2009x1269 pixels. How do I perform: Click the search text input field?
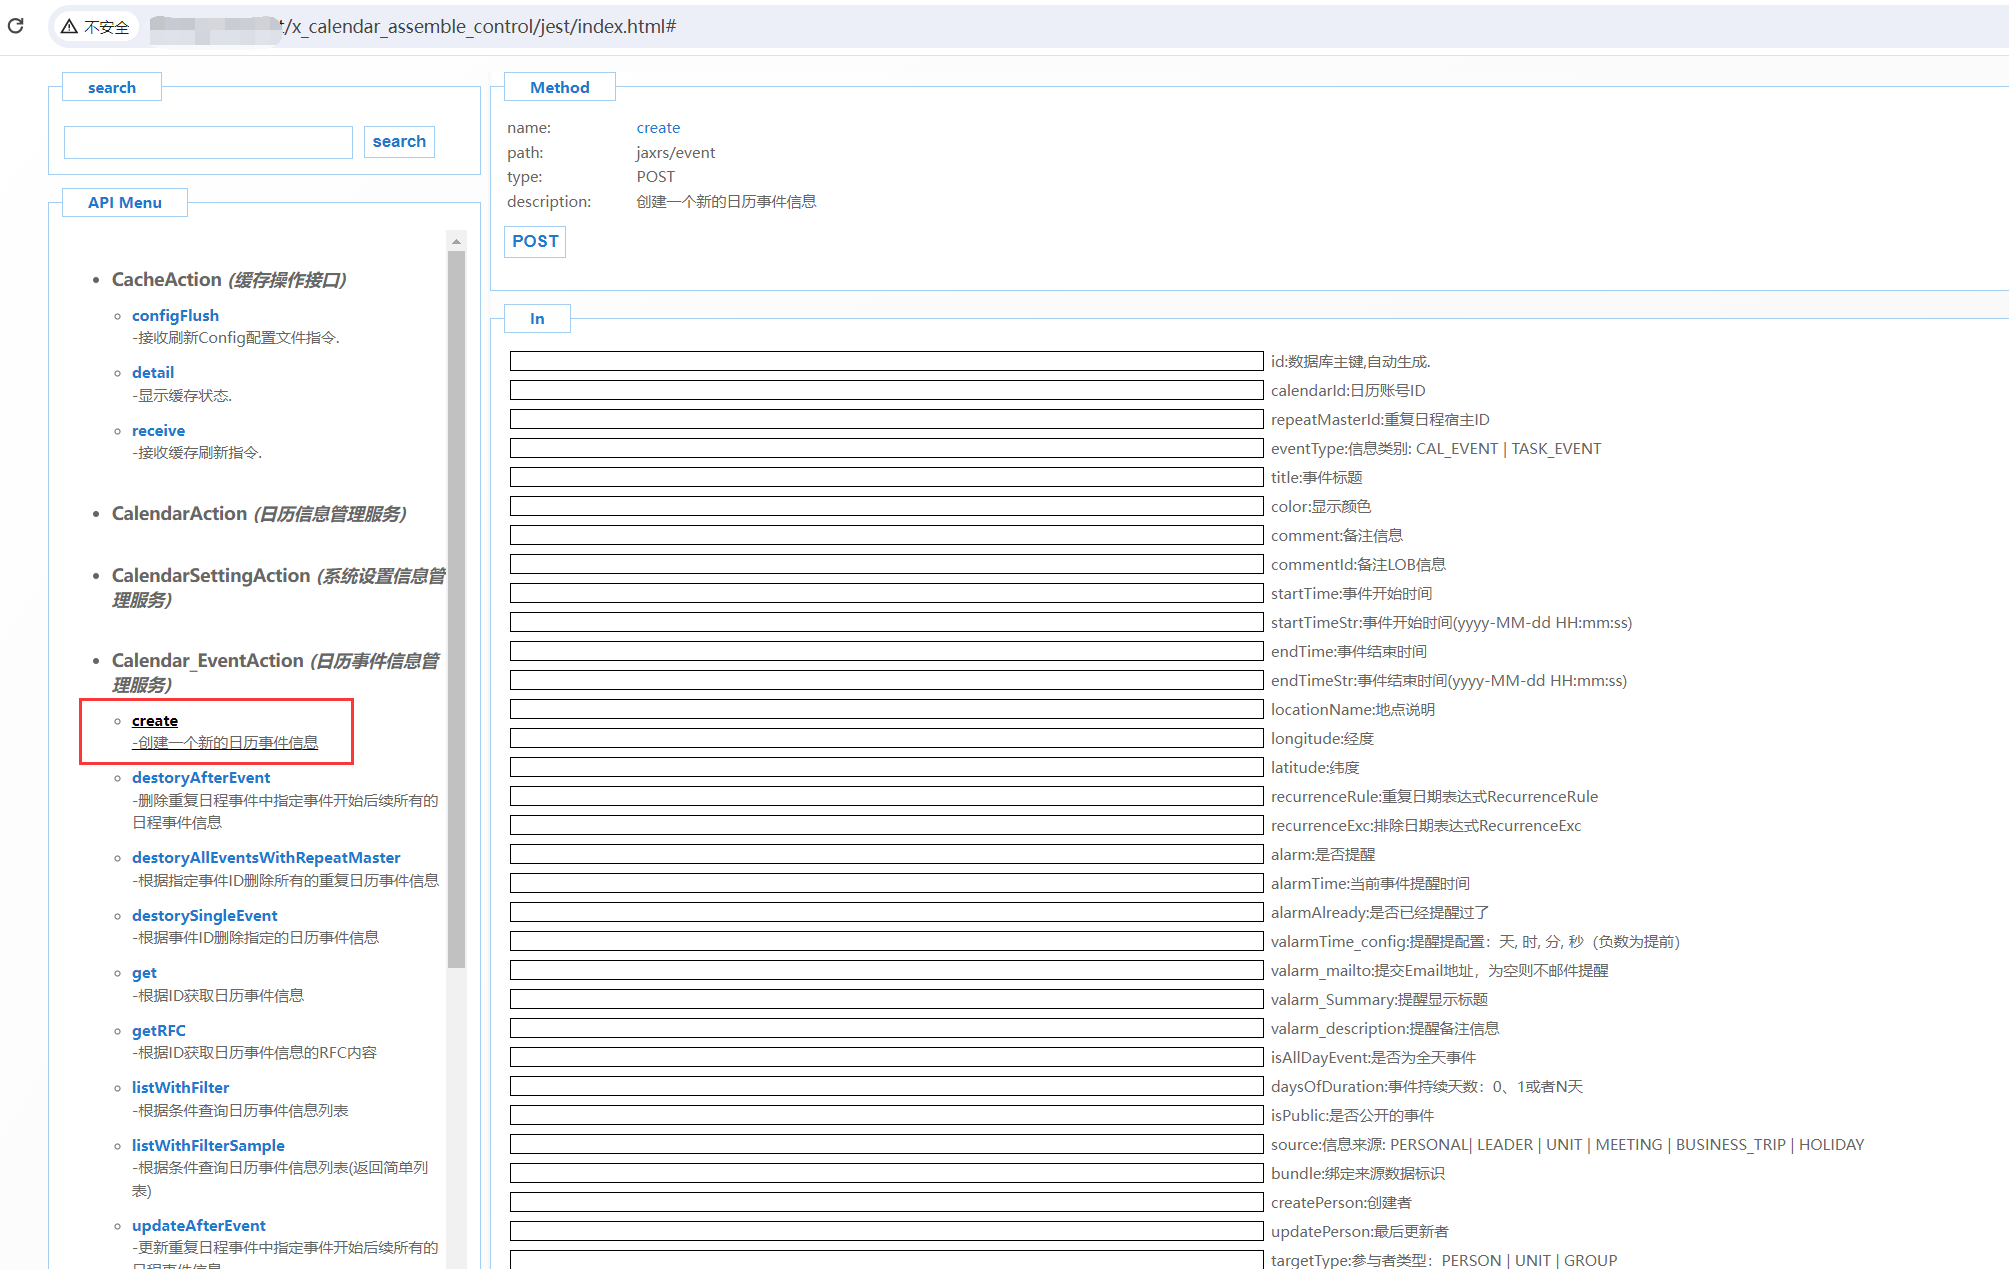[x=208, y=142]
